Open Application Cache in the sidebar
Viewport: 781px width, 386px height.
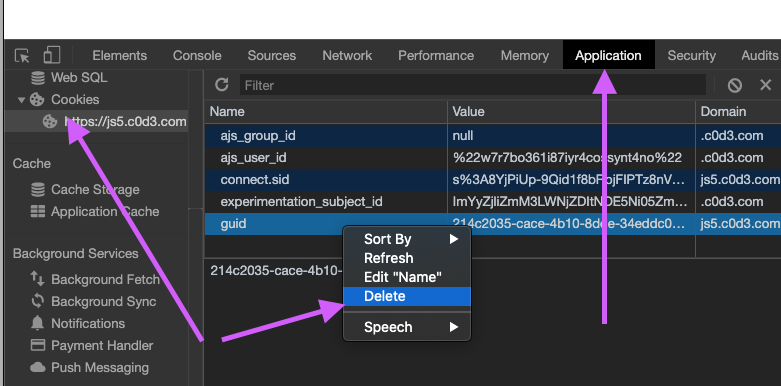point(95,211)
